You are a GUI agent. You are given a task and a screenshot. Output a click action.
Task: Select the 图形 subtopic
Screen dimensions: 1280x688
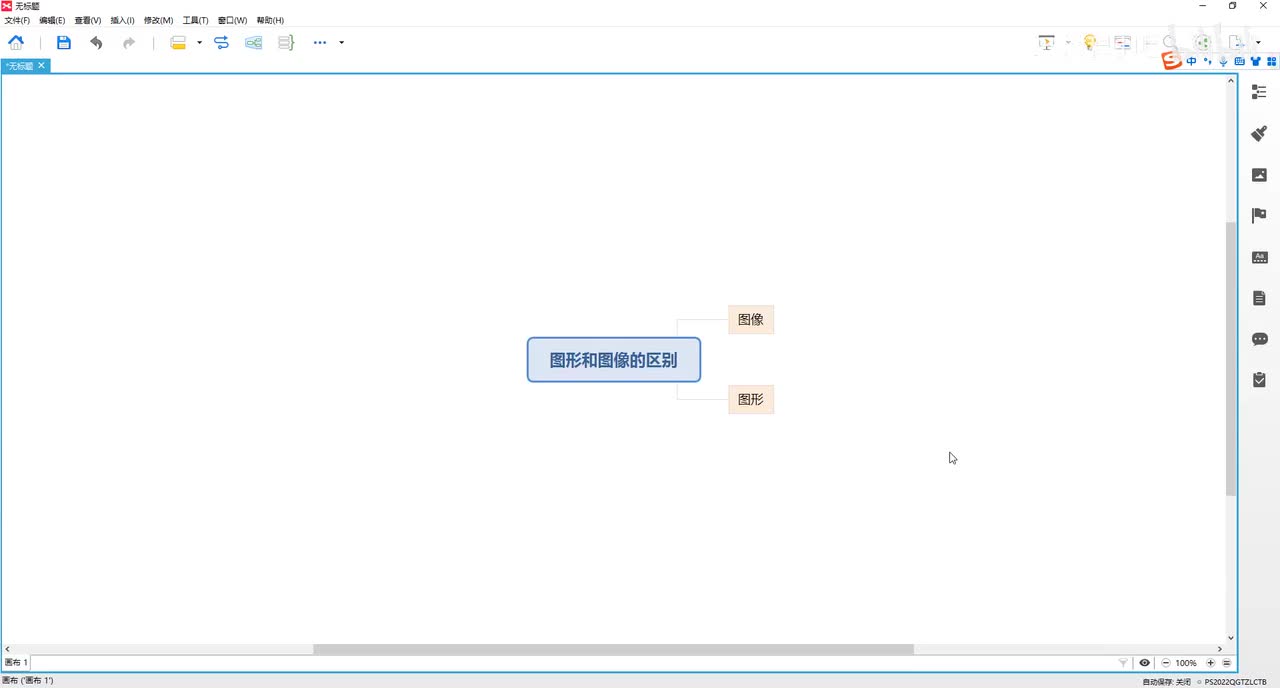(751, 400)
